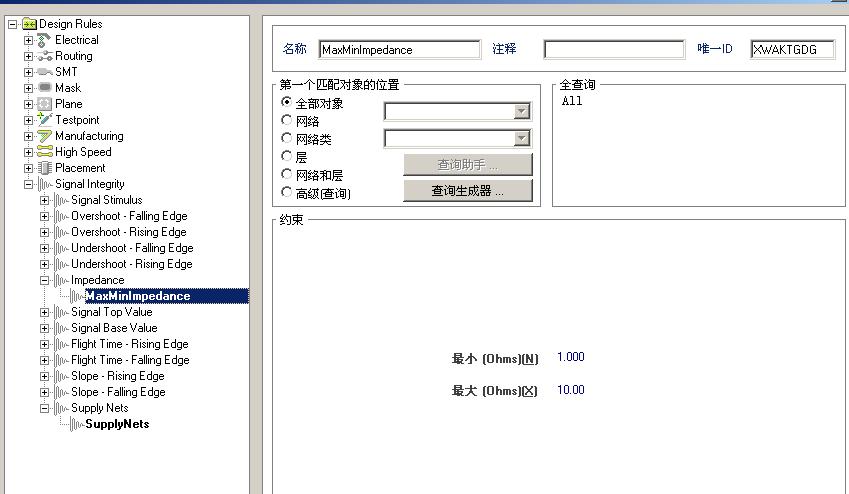
Task: Click the Electrical category icon
Action: click(44, 40)
